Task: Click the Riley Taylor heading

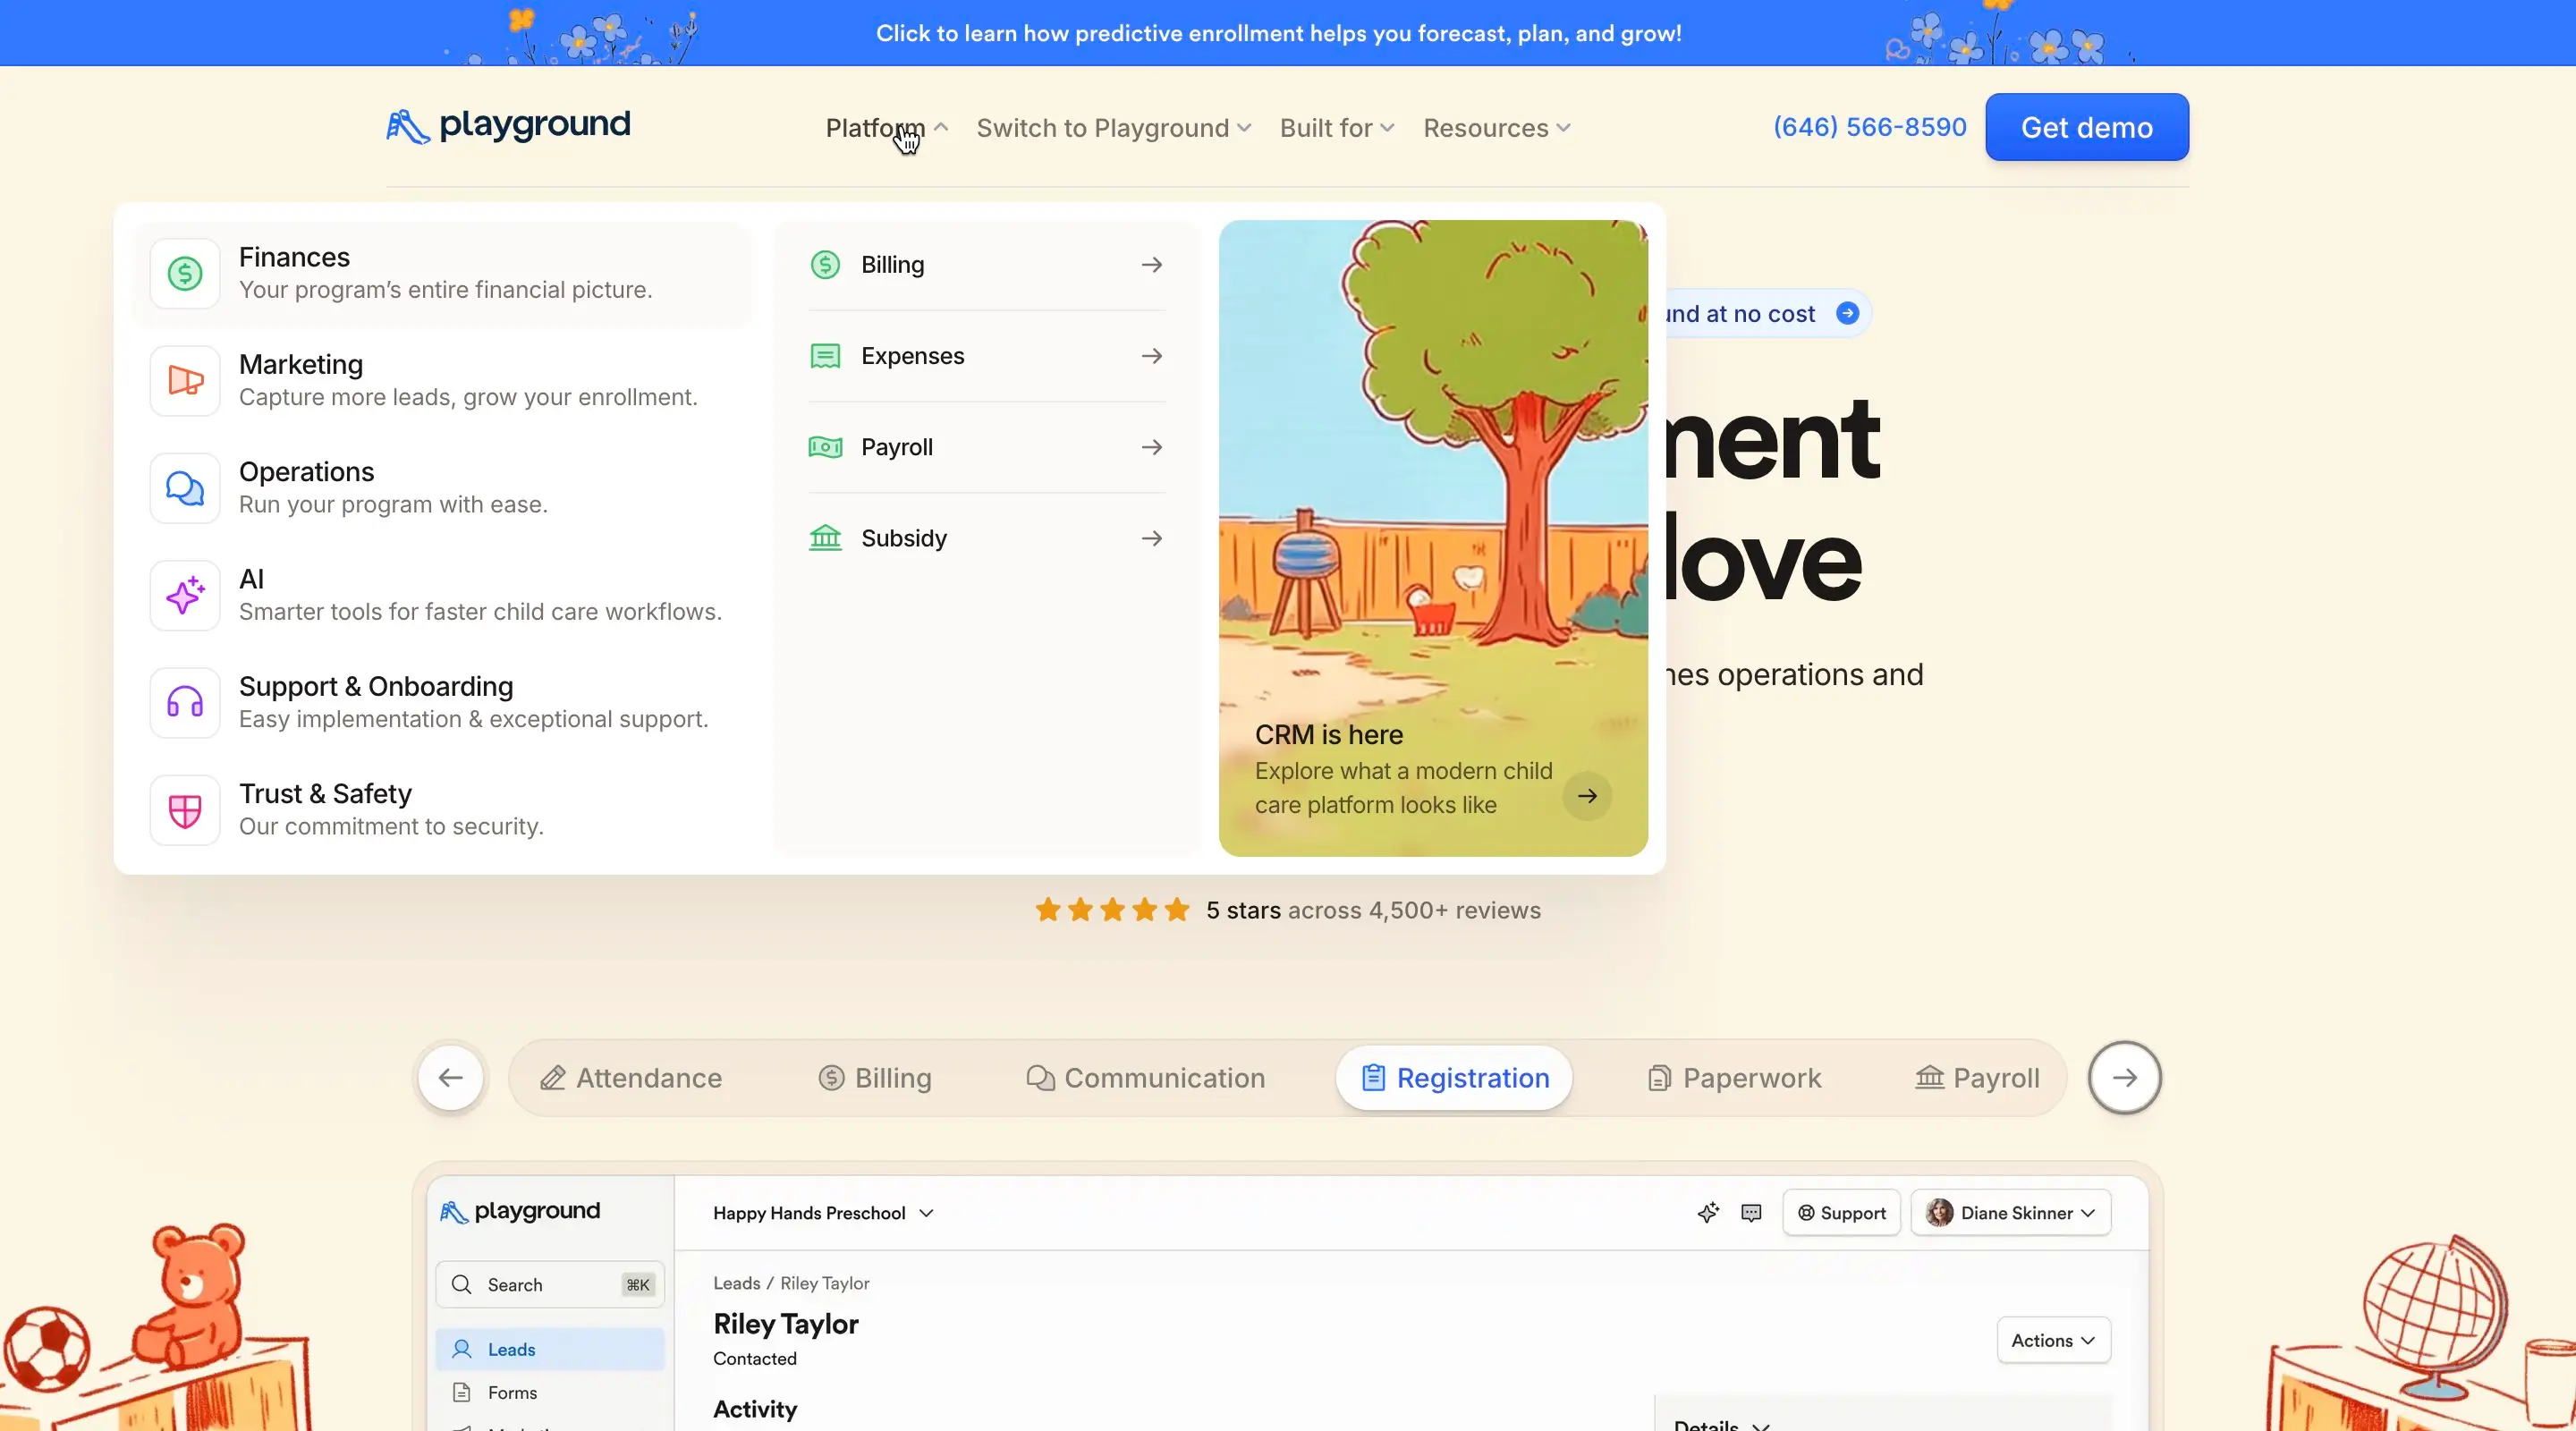Action: click(785, 1324)
